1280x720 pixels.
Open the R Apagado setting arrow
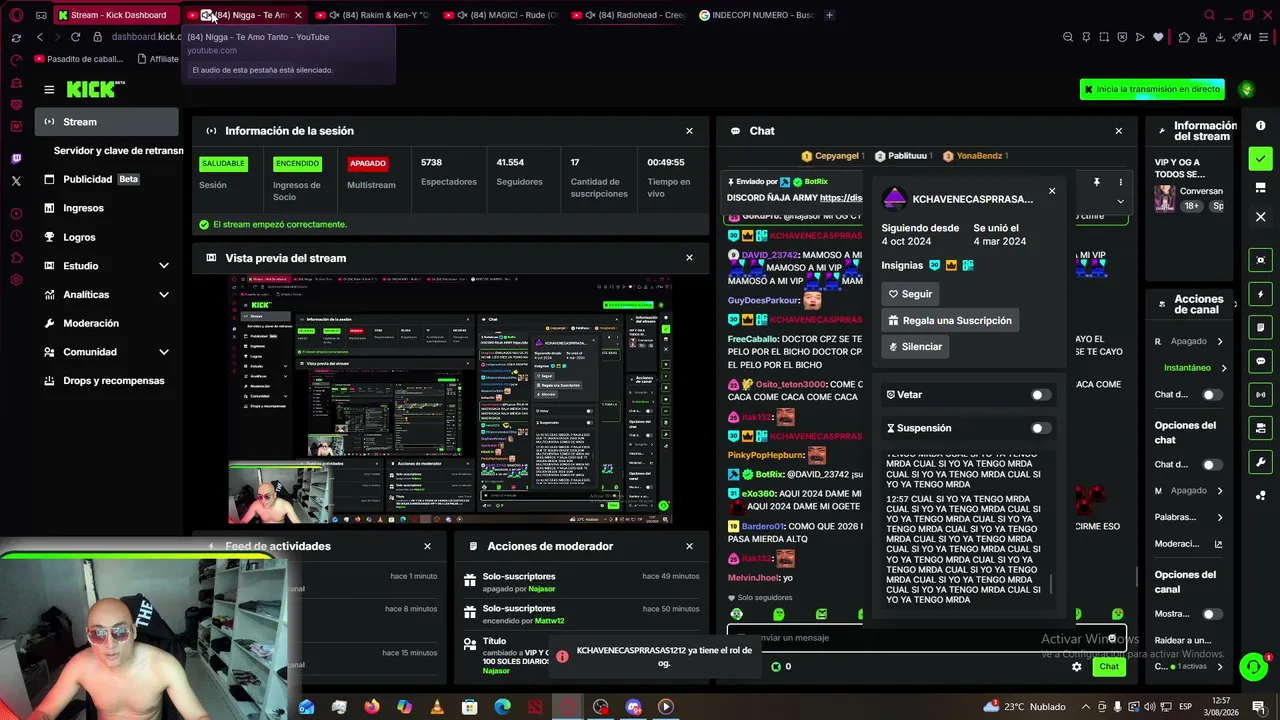pos(1220,341)
